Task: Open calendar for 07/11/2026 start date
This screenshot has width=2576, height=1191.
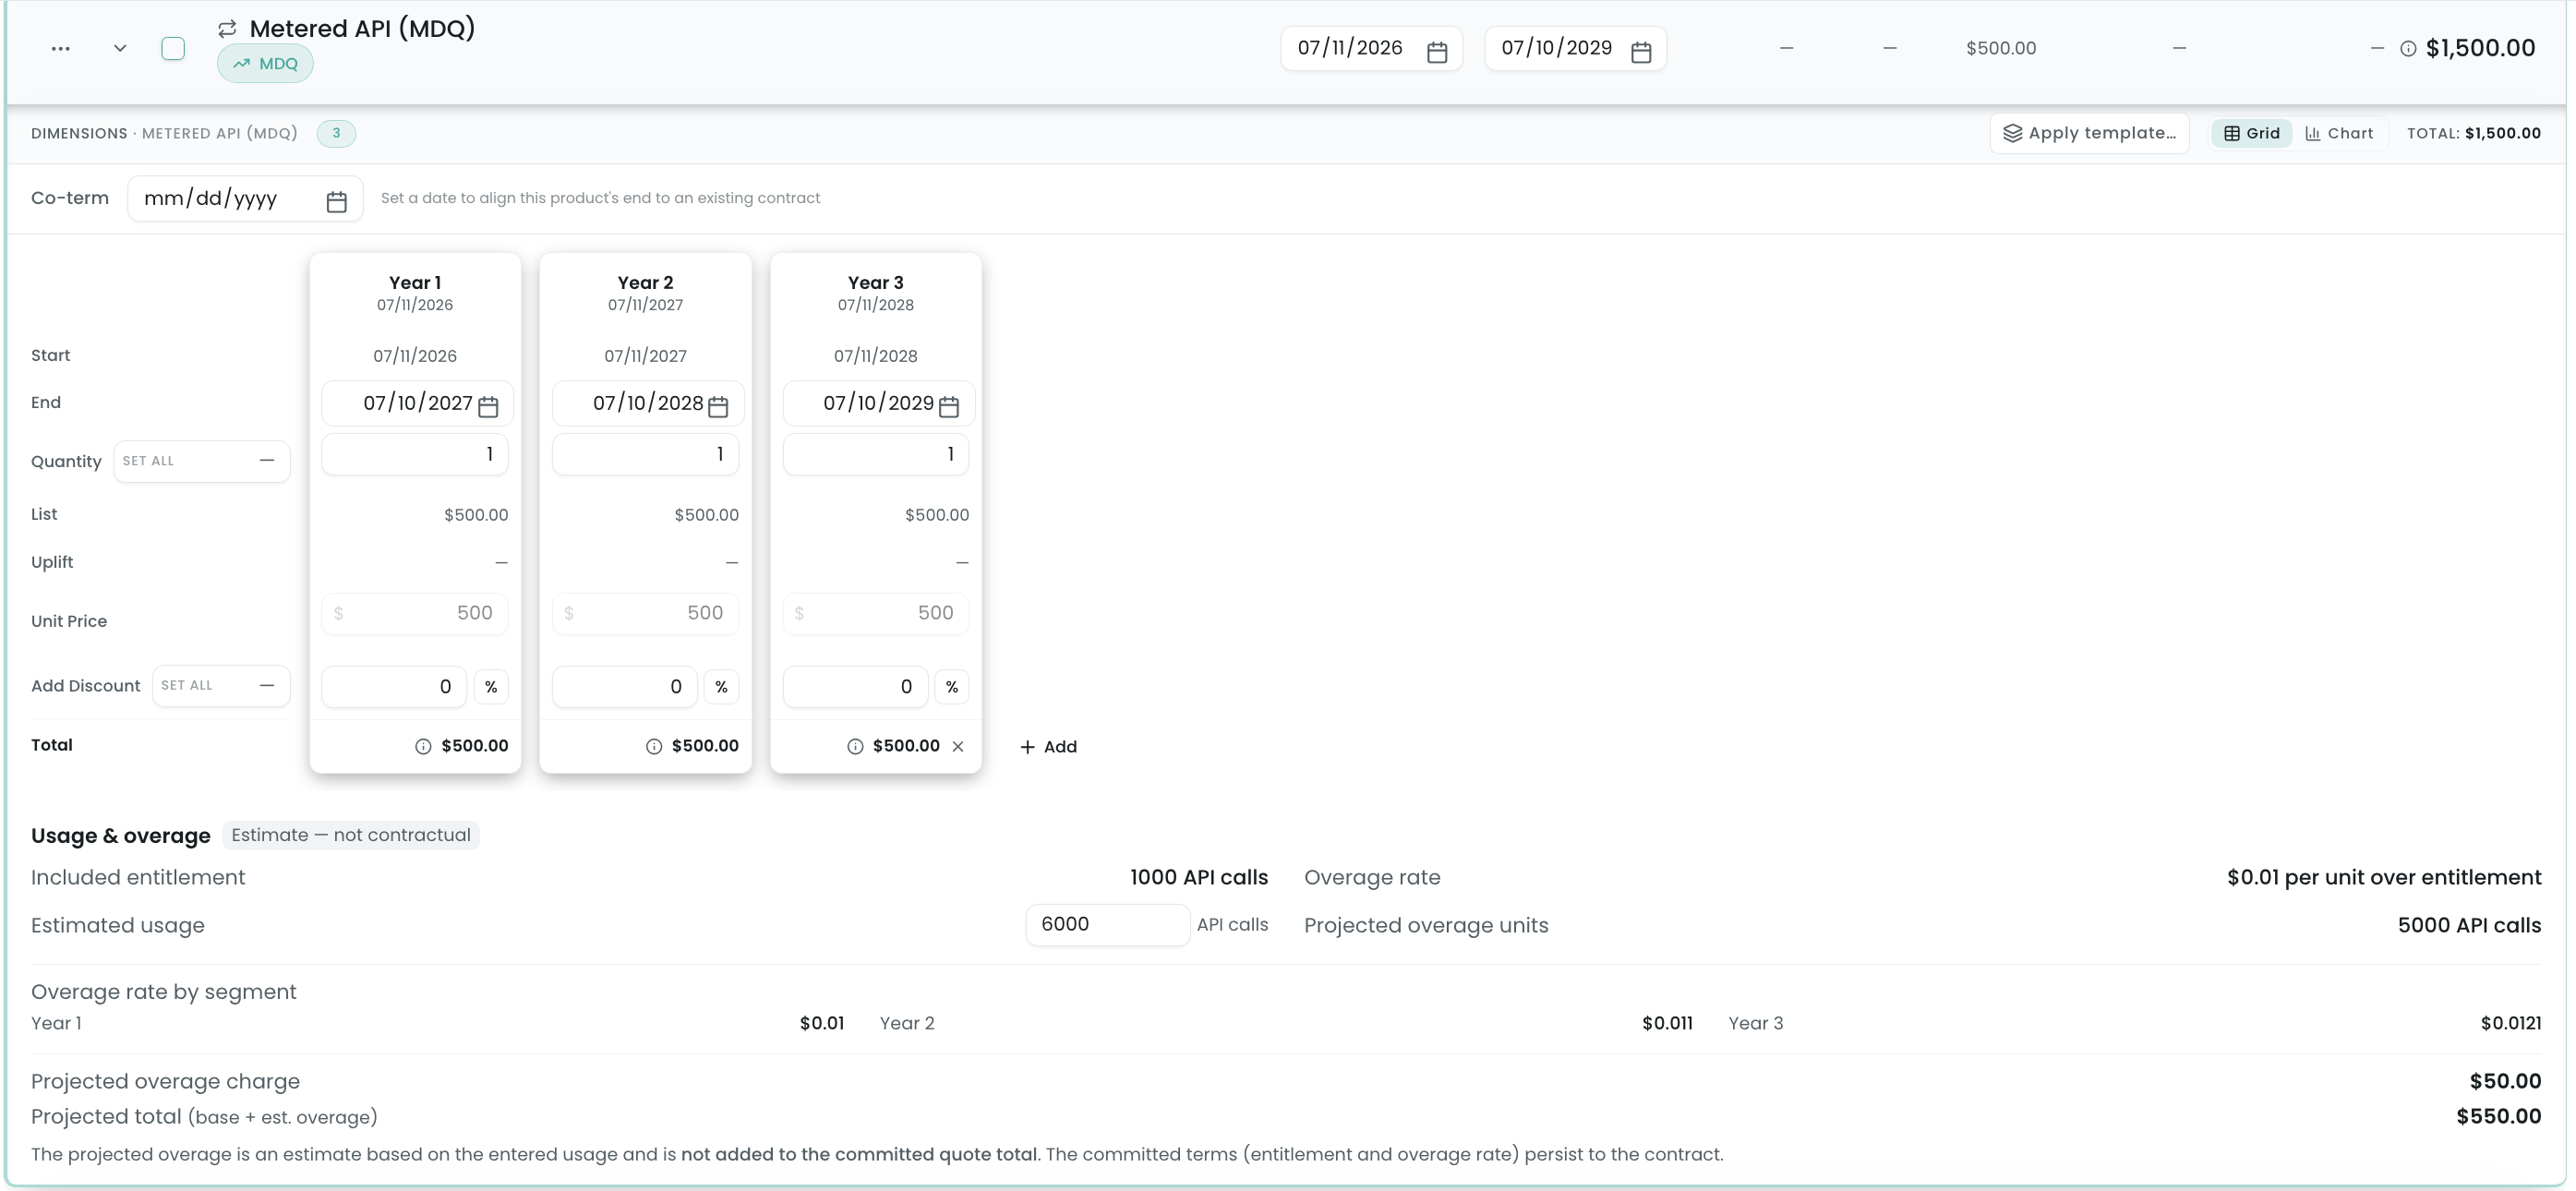Action: coord(1437,51)
